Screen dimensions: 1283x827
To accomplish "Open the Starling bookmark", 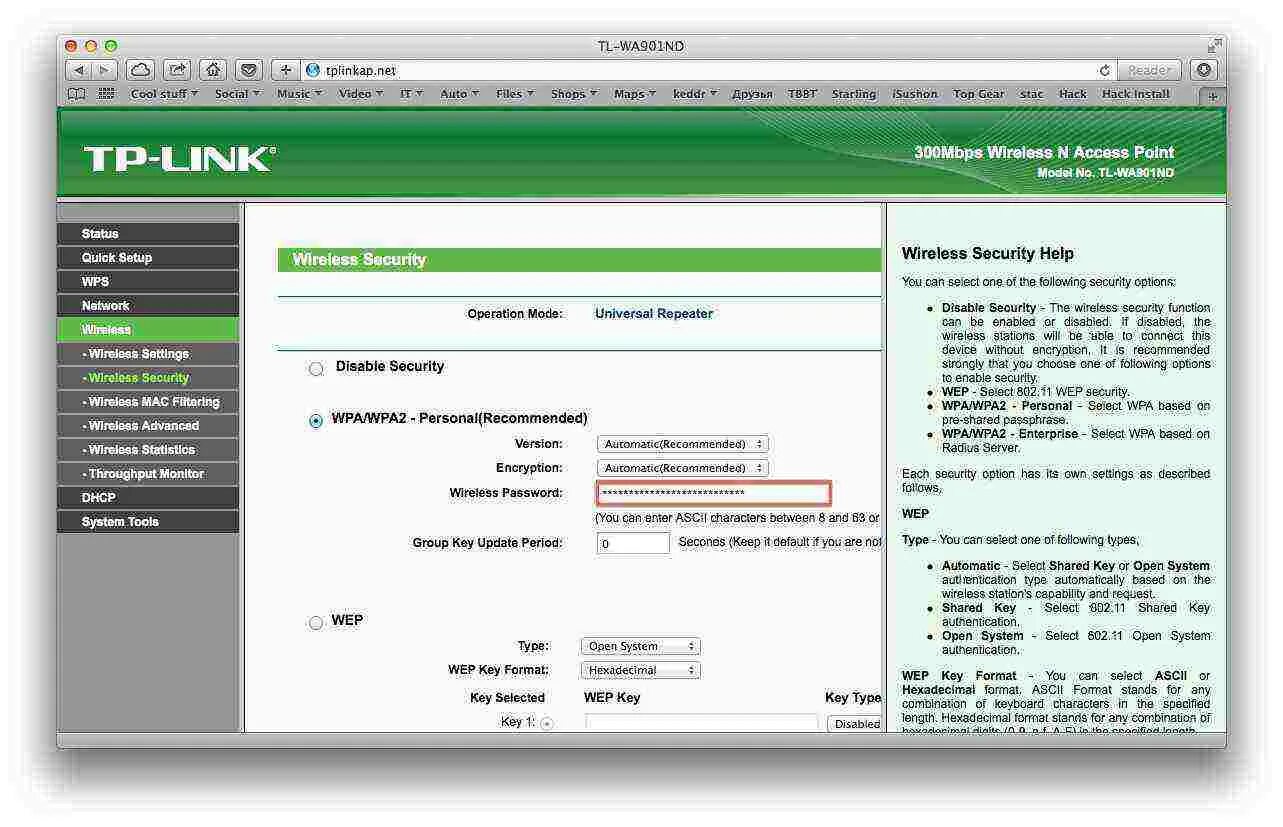I will point(854,94).
